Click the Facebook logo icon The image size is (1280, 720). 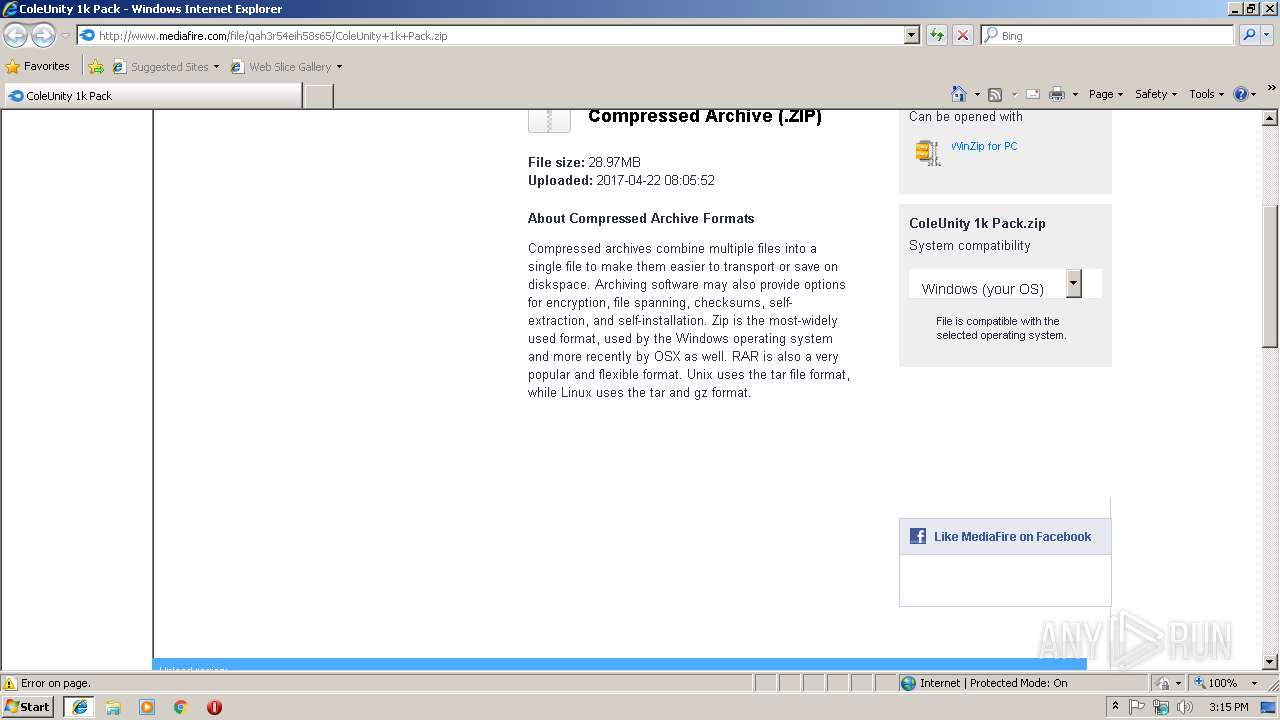pos(918,536)
